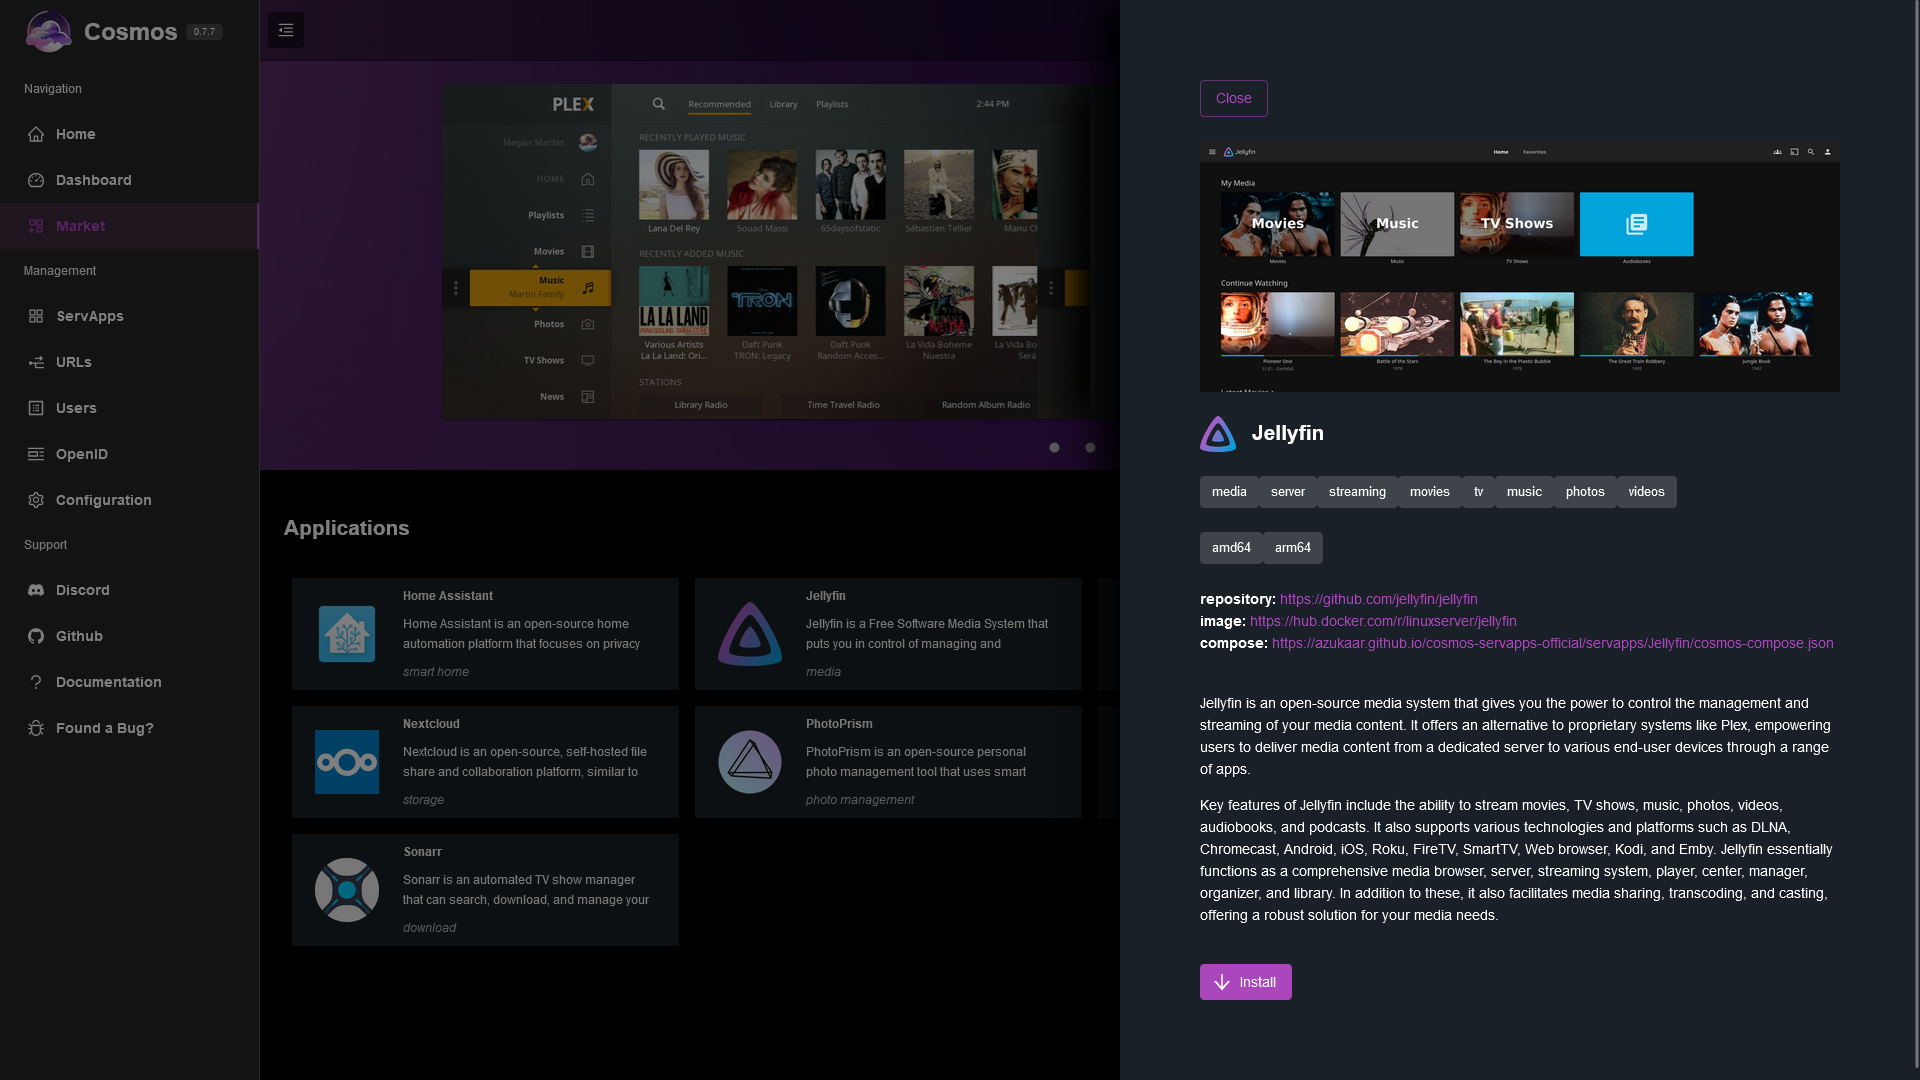Open the Users icon under Management
1920x1080 pixels.
pyautogui.click(x=36, y=408)
